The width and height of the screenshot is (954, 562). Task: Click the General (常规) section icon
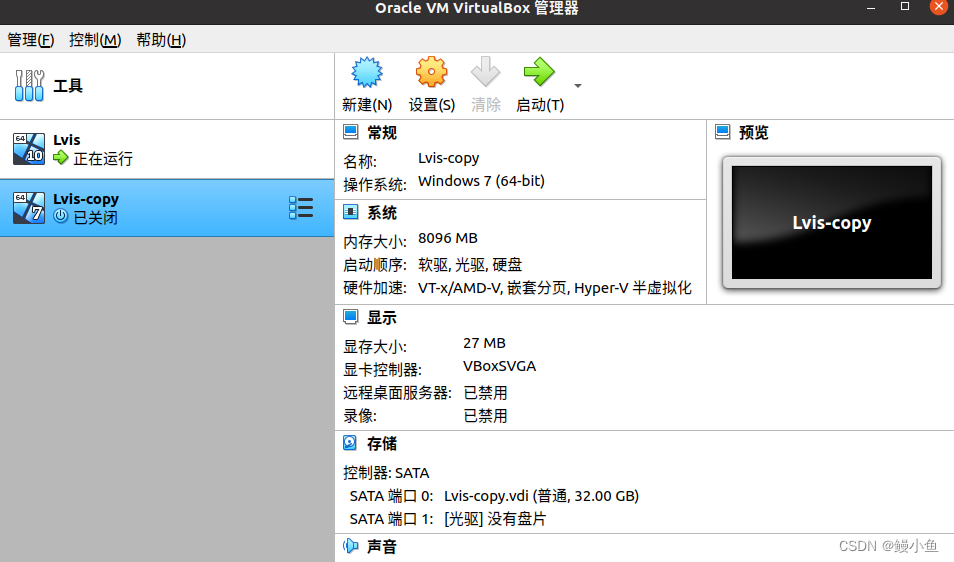(350, 132)
